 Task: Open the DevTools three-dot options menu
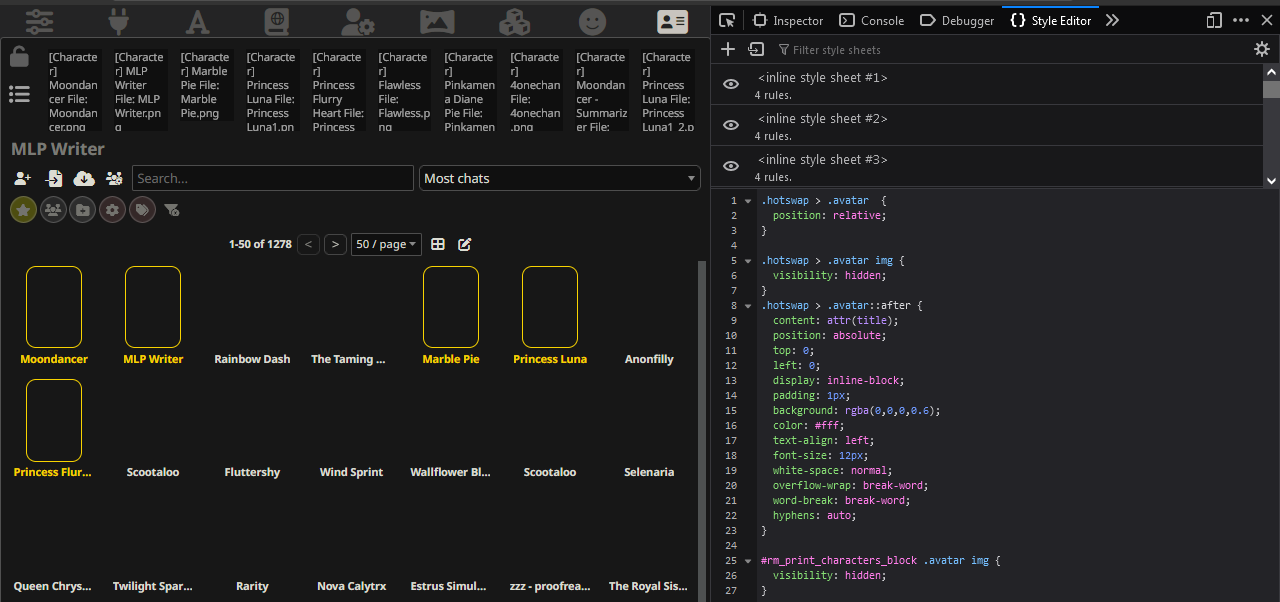(x=1241, y=20)
